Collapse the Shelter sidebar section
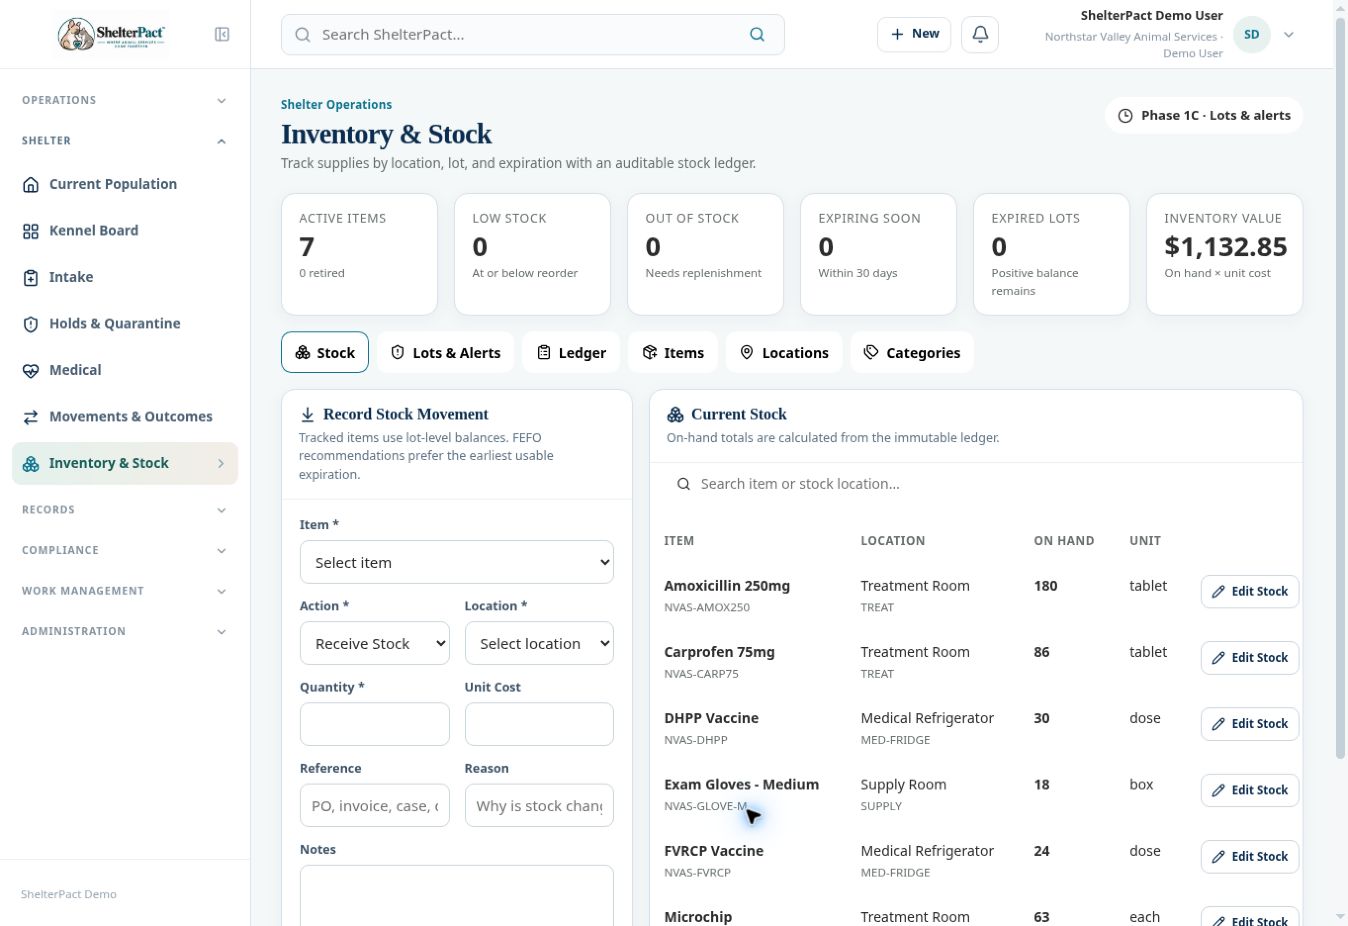1348x926 pixels. [125, 141]
